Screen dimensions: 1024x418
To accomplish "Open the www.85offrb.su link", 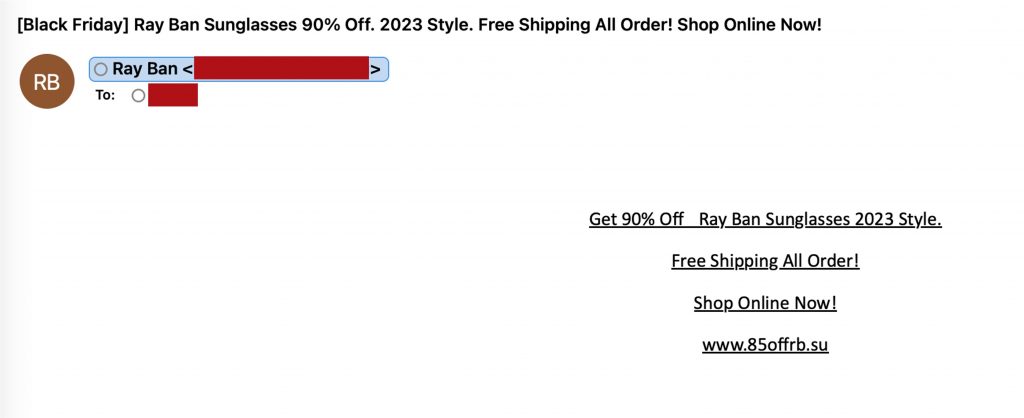I will [x=765, y=345].
